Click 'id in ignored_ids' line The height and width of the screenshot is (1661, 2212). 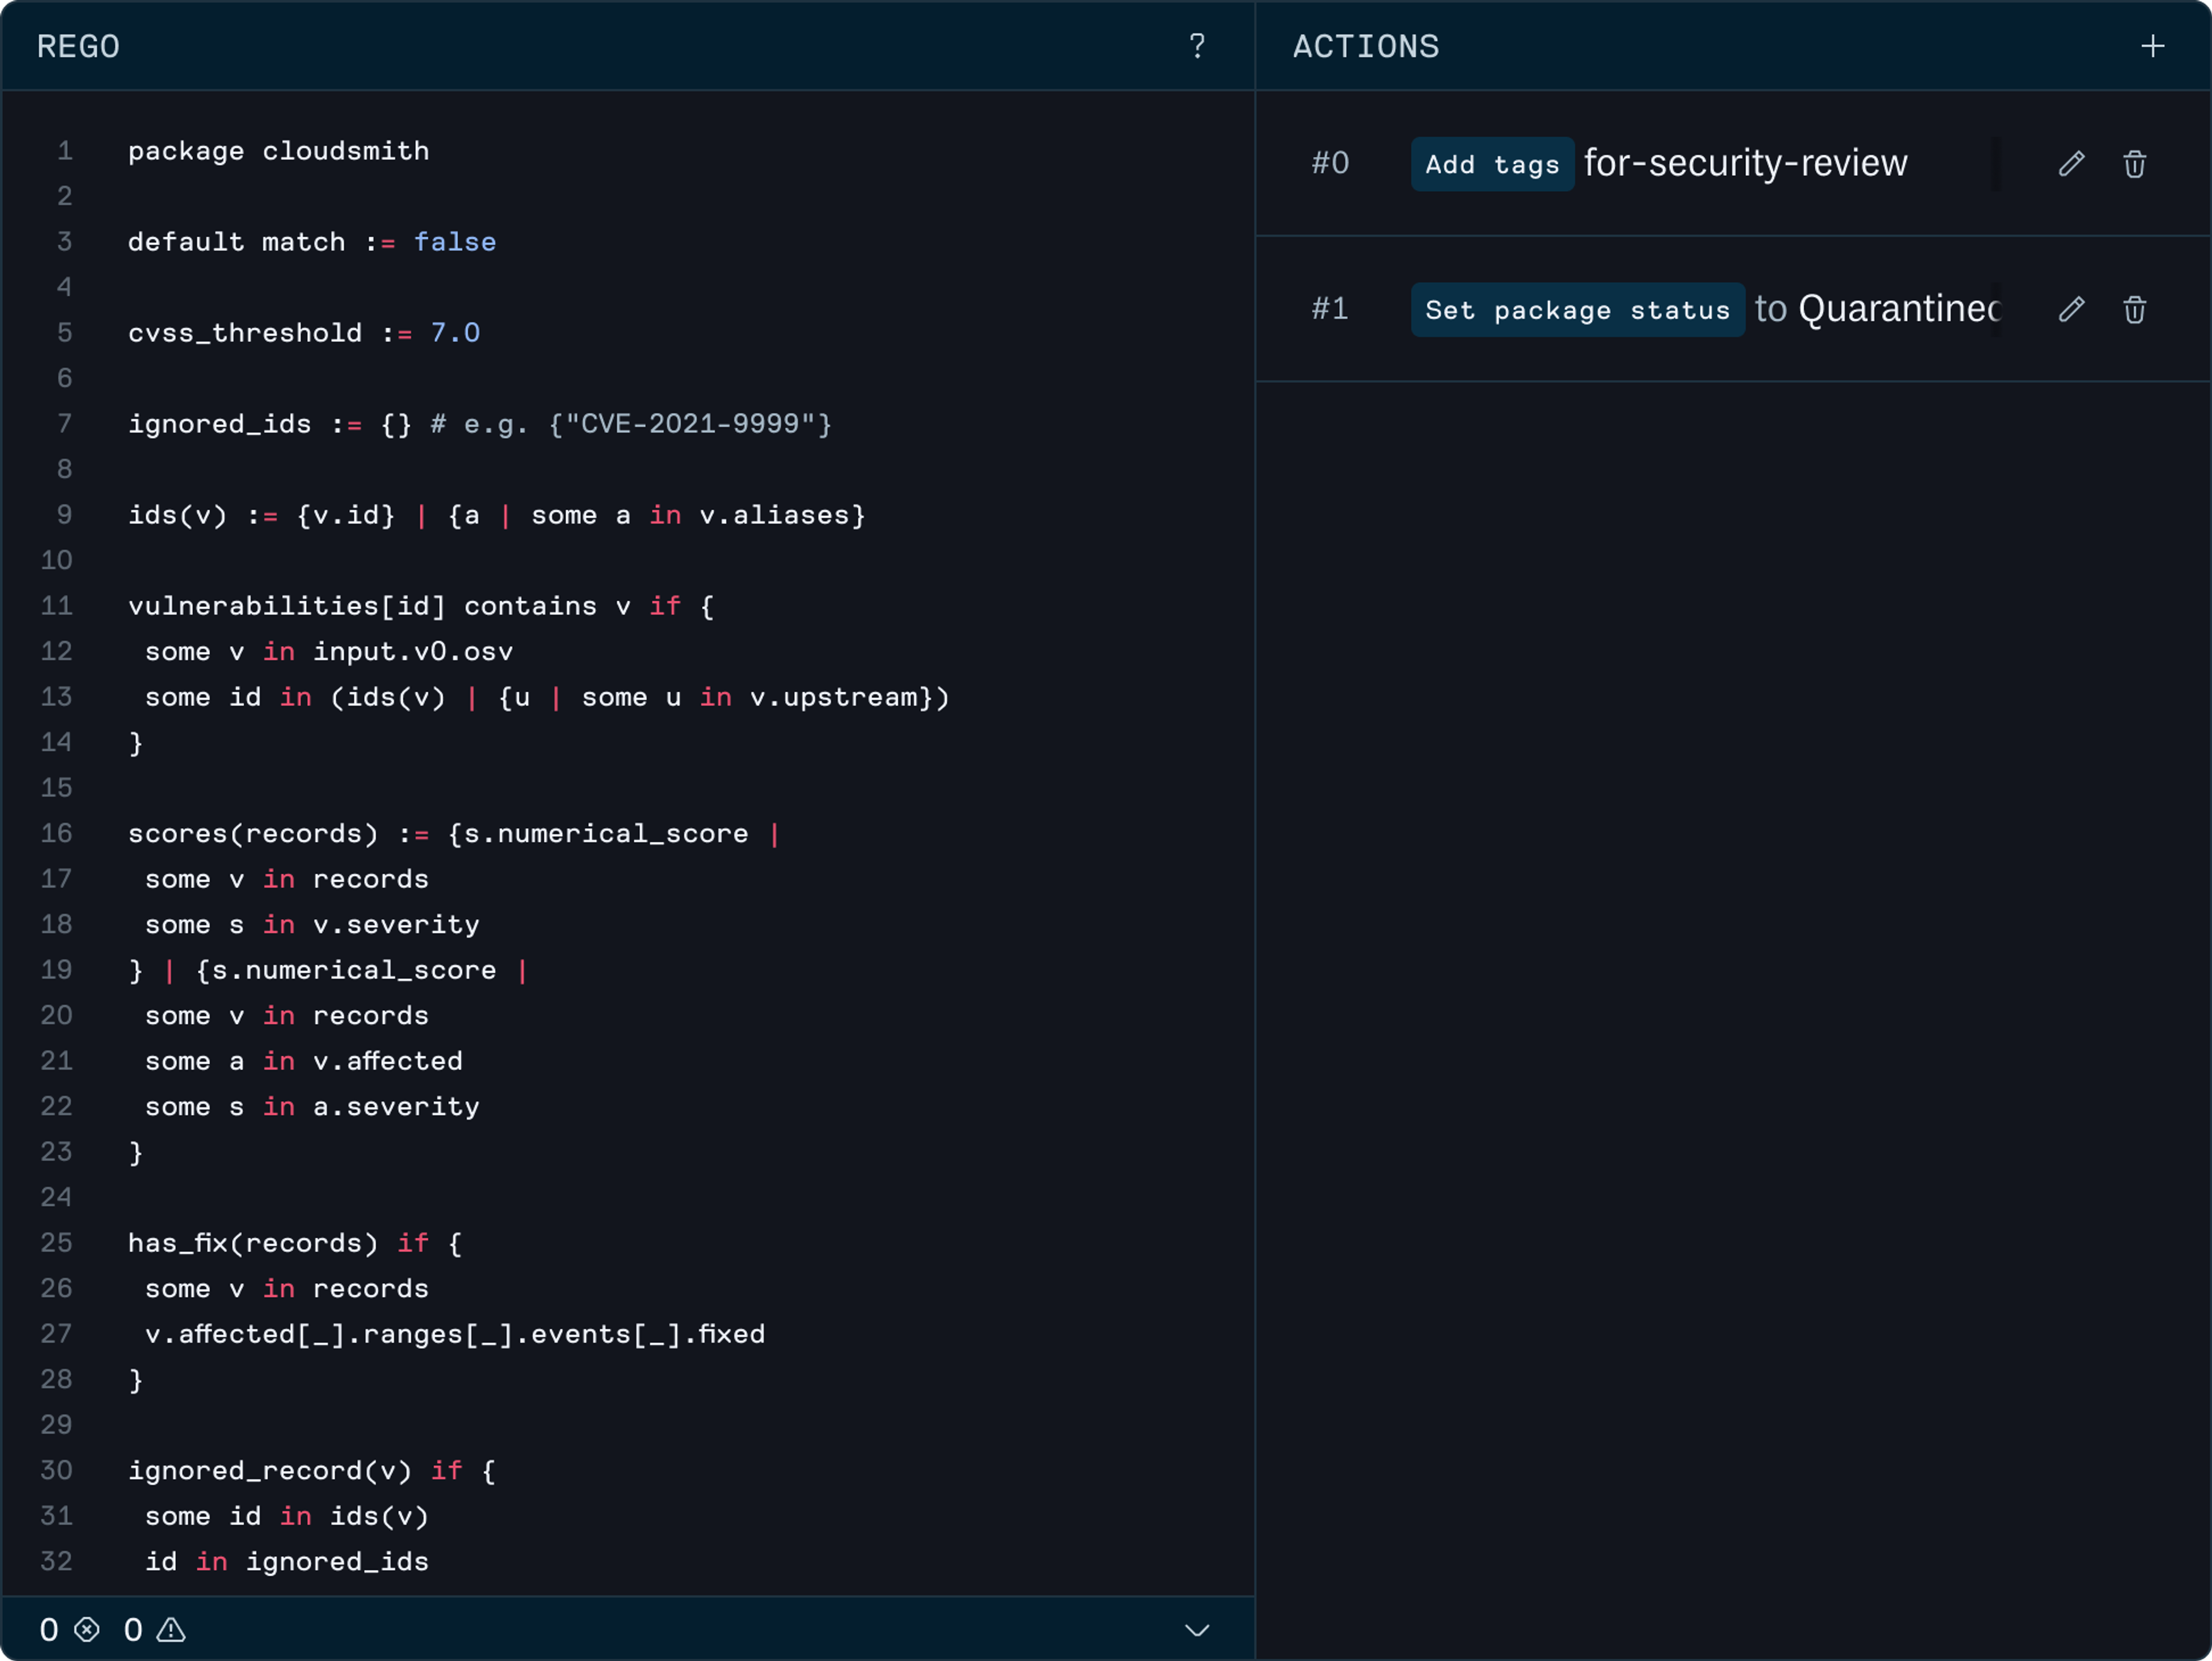coord(287,1562)
